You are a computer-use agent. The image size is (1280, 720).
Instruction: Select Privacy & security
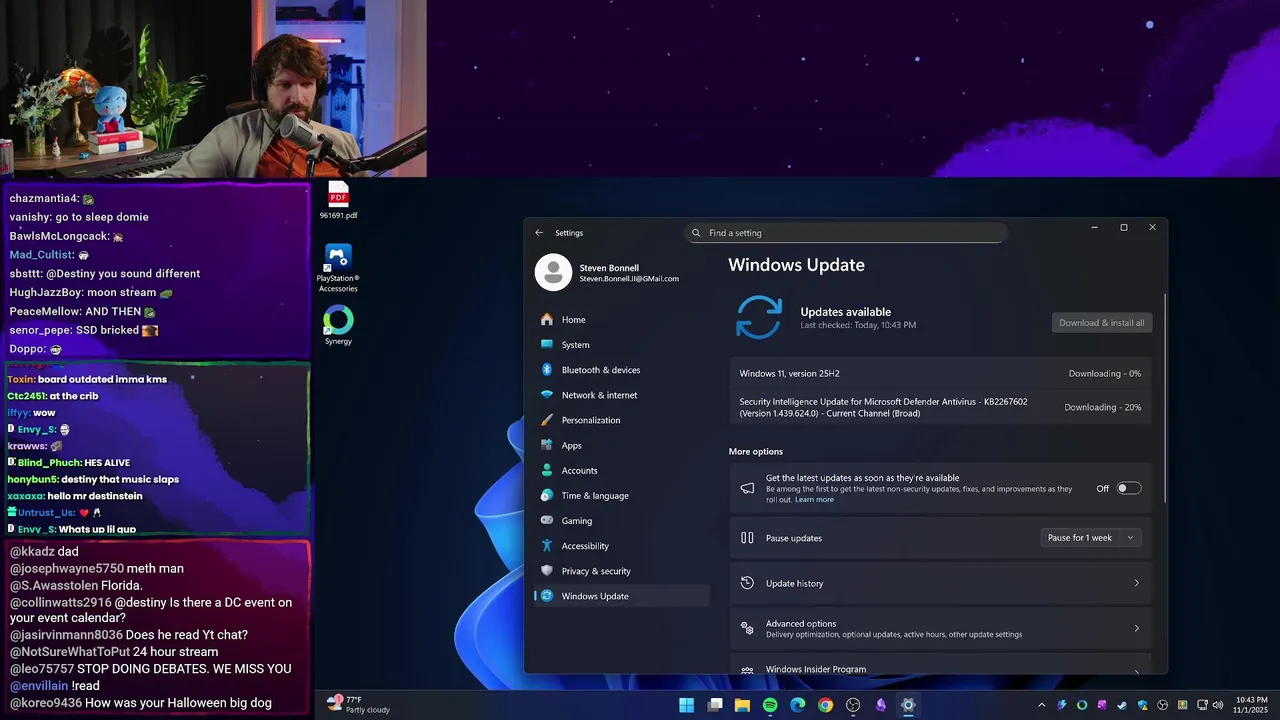[621, 571]
